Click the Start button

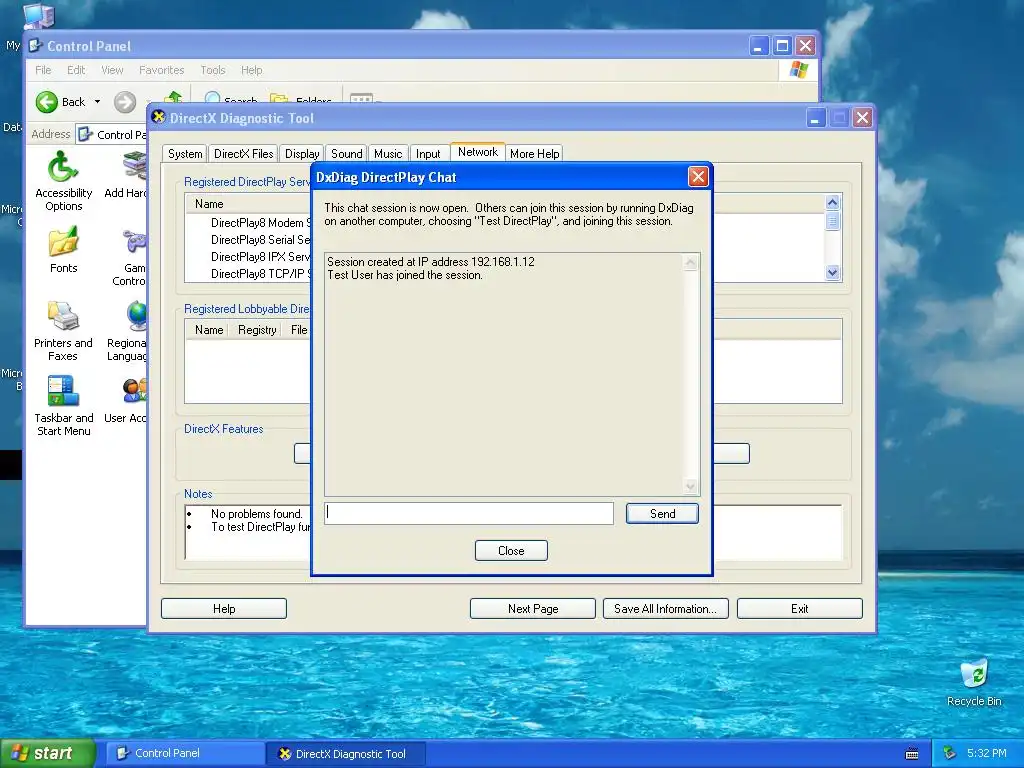coord(47,754)
